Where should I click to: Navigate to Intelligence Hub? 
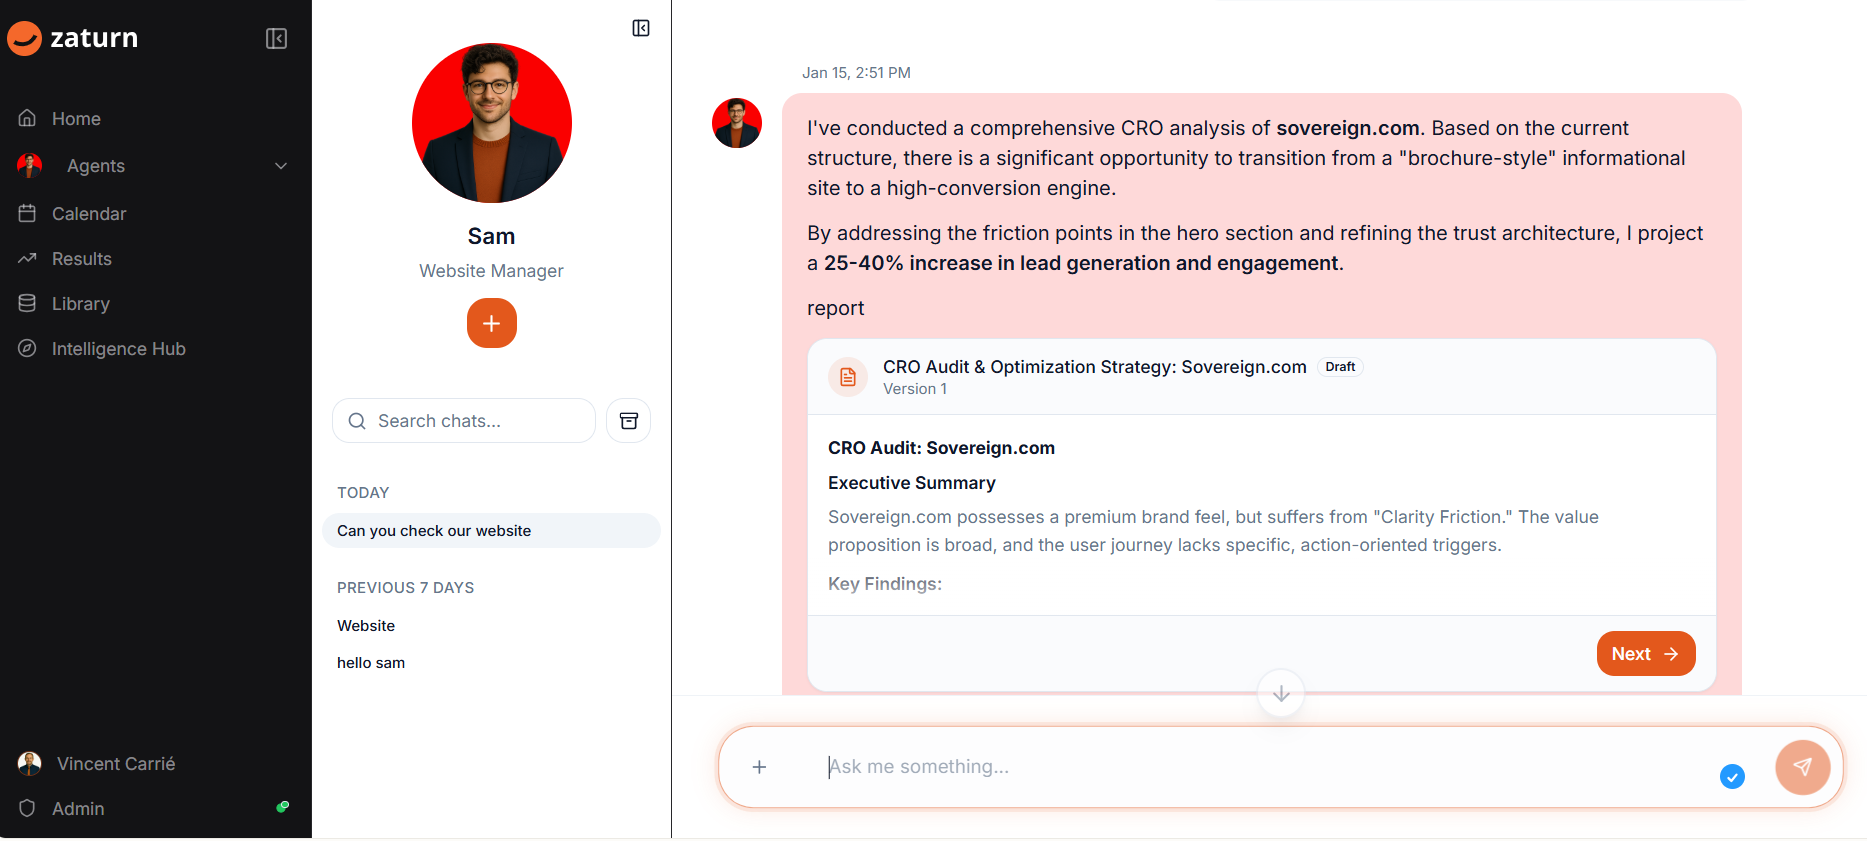coord(118,349)
